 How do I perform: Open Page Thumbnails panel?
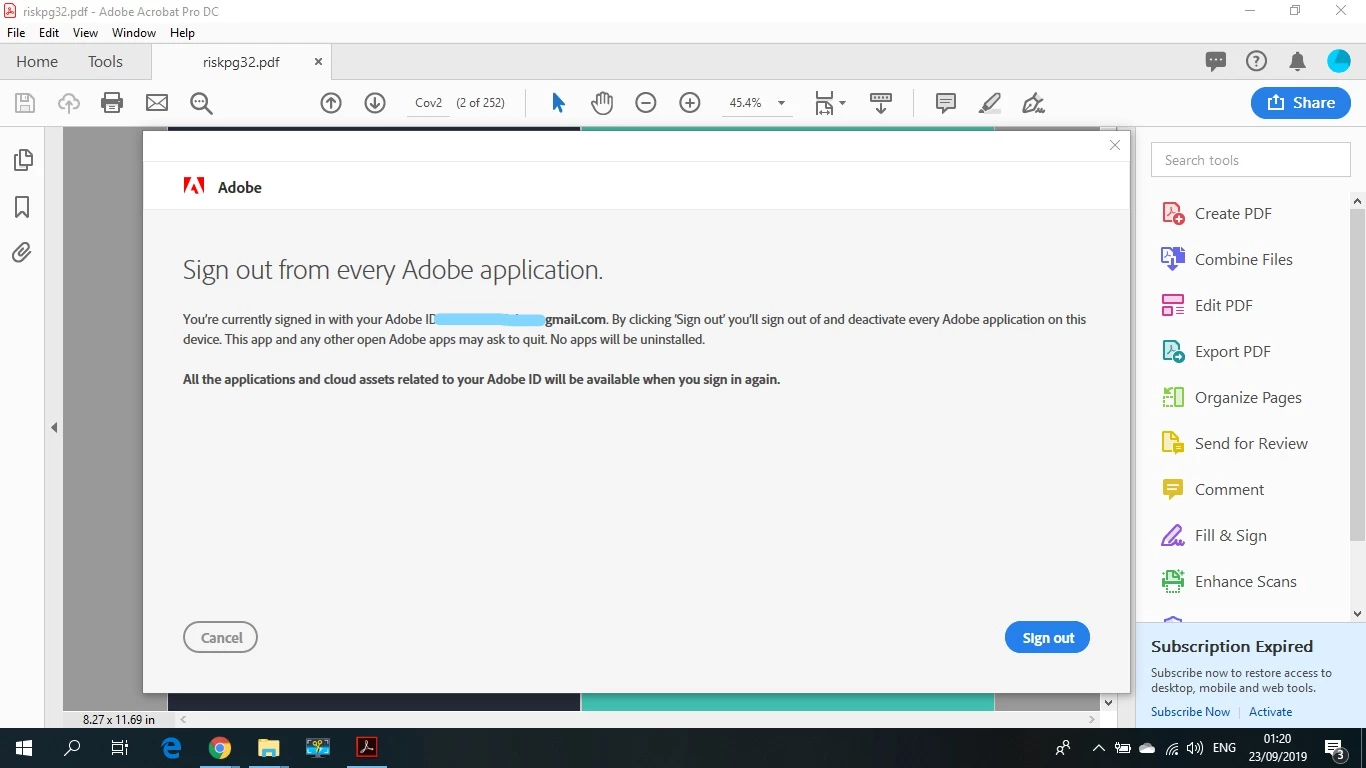(x=22, y=160)
